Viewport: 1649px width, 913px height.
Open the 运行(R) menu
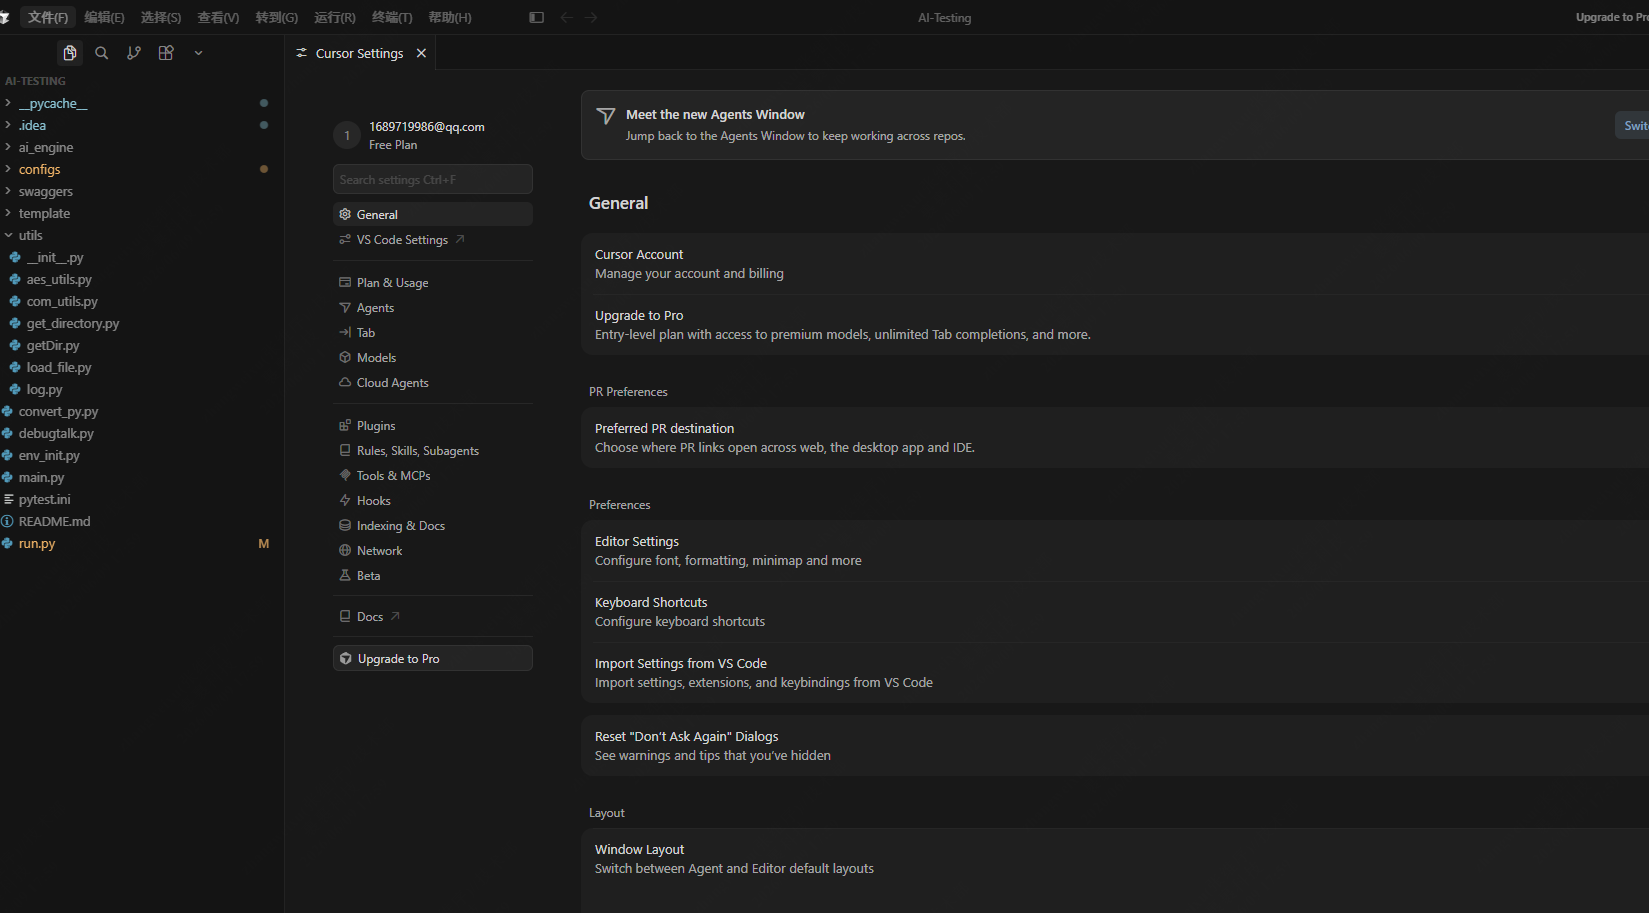coord(335,17)
